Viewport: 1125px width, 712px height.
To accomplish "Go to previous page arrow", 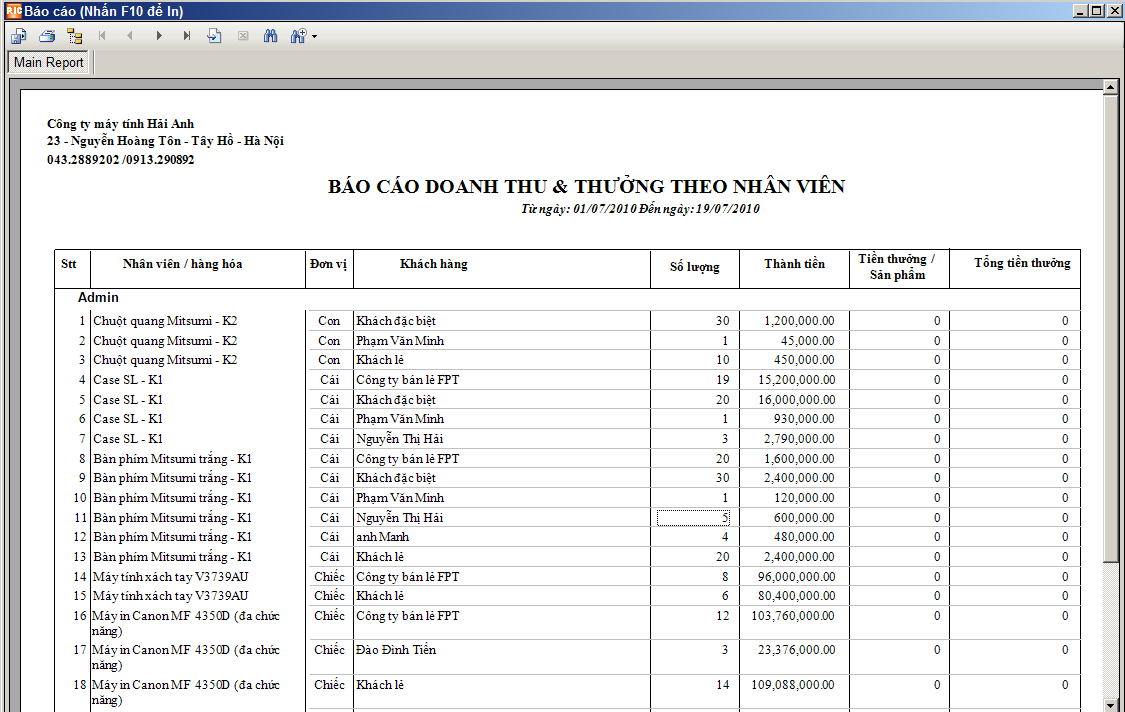I will [130, 36].
